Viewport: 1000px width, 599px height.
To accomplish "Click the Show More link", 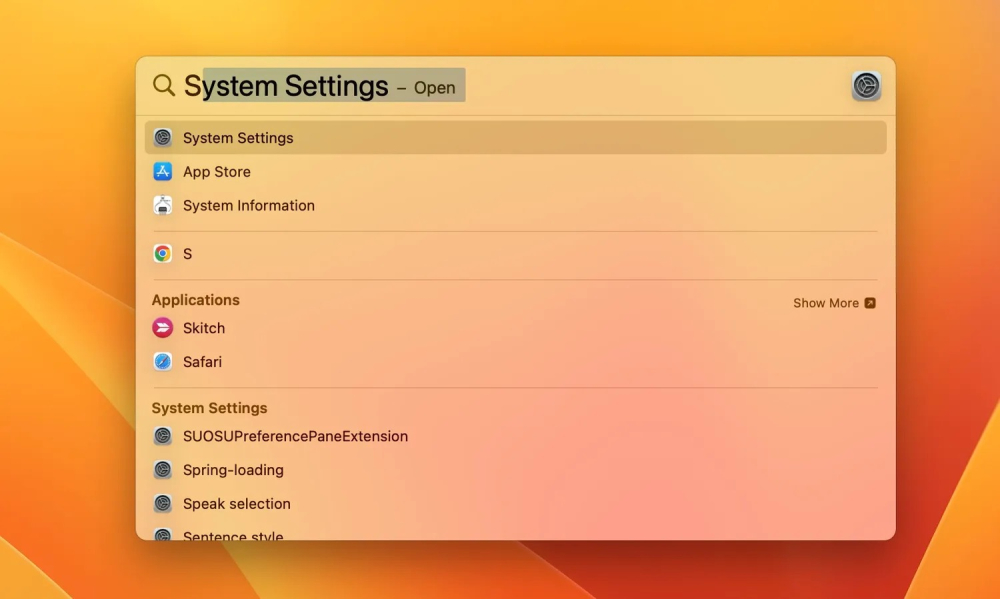I will coord(825,303).
